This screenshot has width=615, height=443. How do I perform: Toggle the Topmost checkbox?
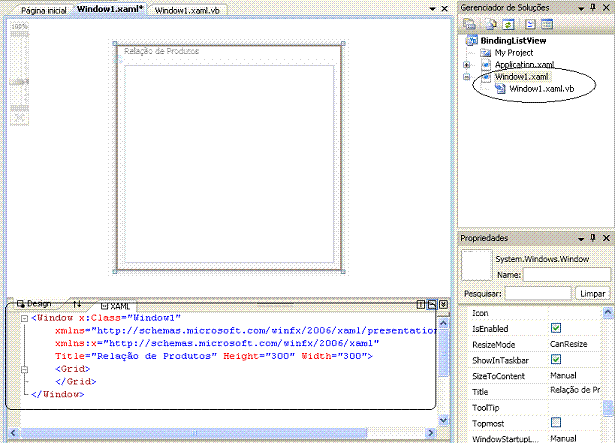coord(556,422)
